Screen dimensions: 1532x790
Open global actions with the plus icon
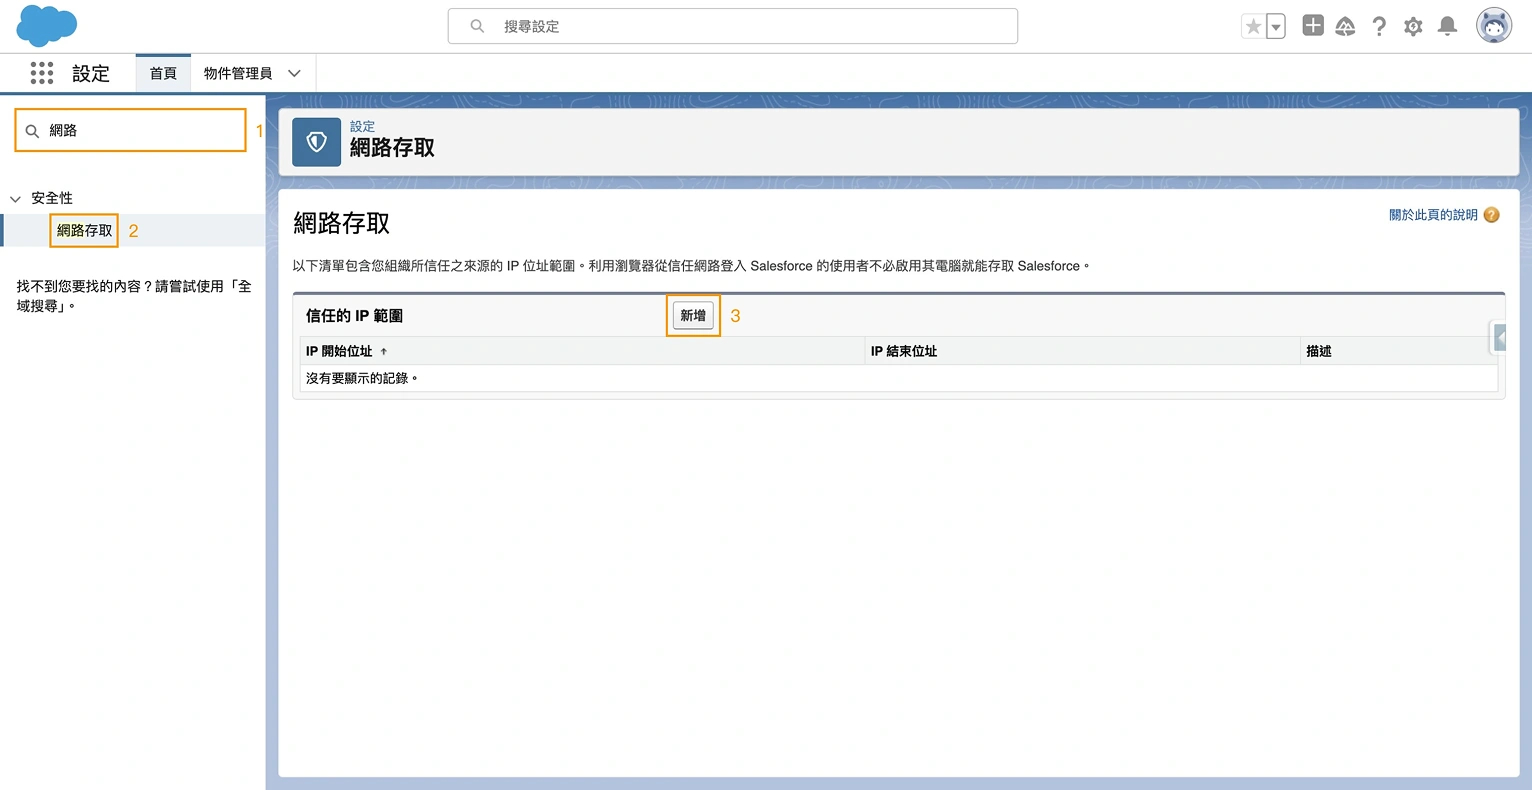point(1312,25)
